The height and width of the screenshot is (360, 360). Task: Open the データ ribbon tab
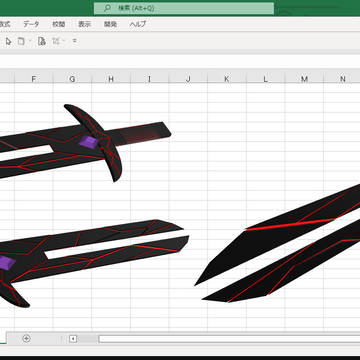(31, 24)
